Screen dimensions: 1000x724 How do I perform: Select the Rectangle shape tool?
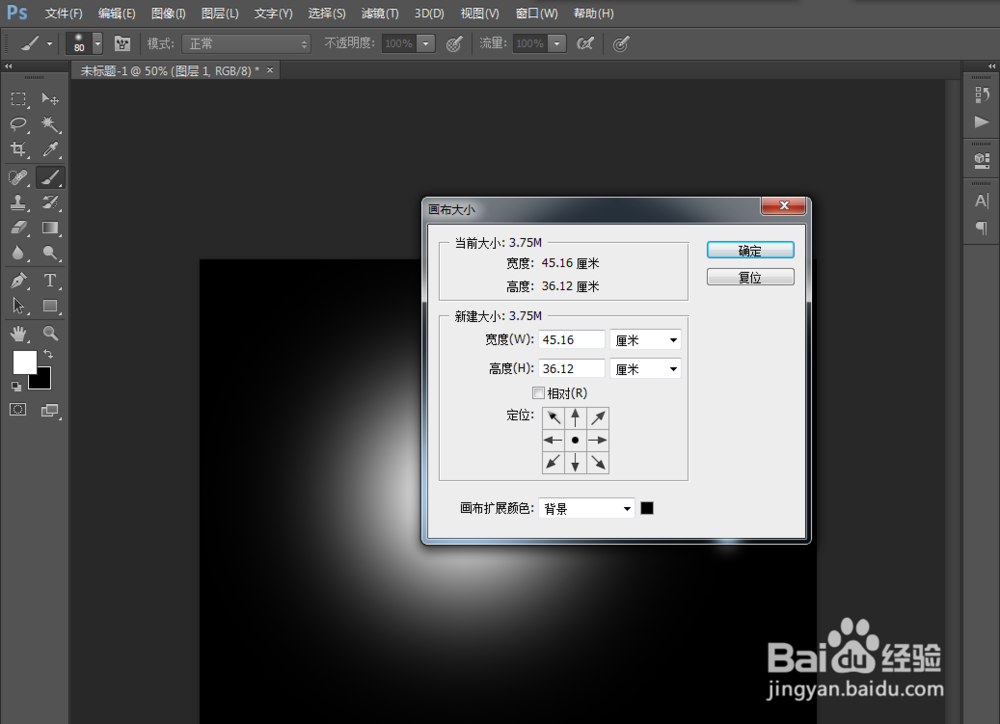tap(50, 306)
